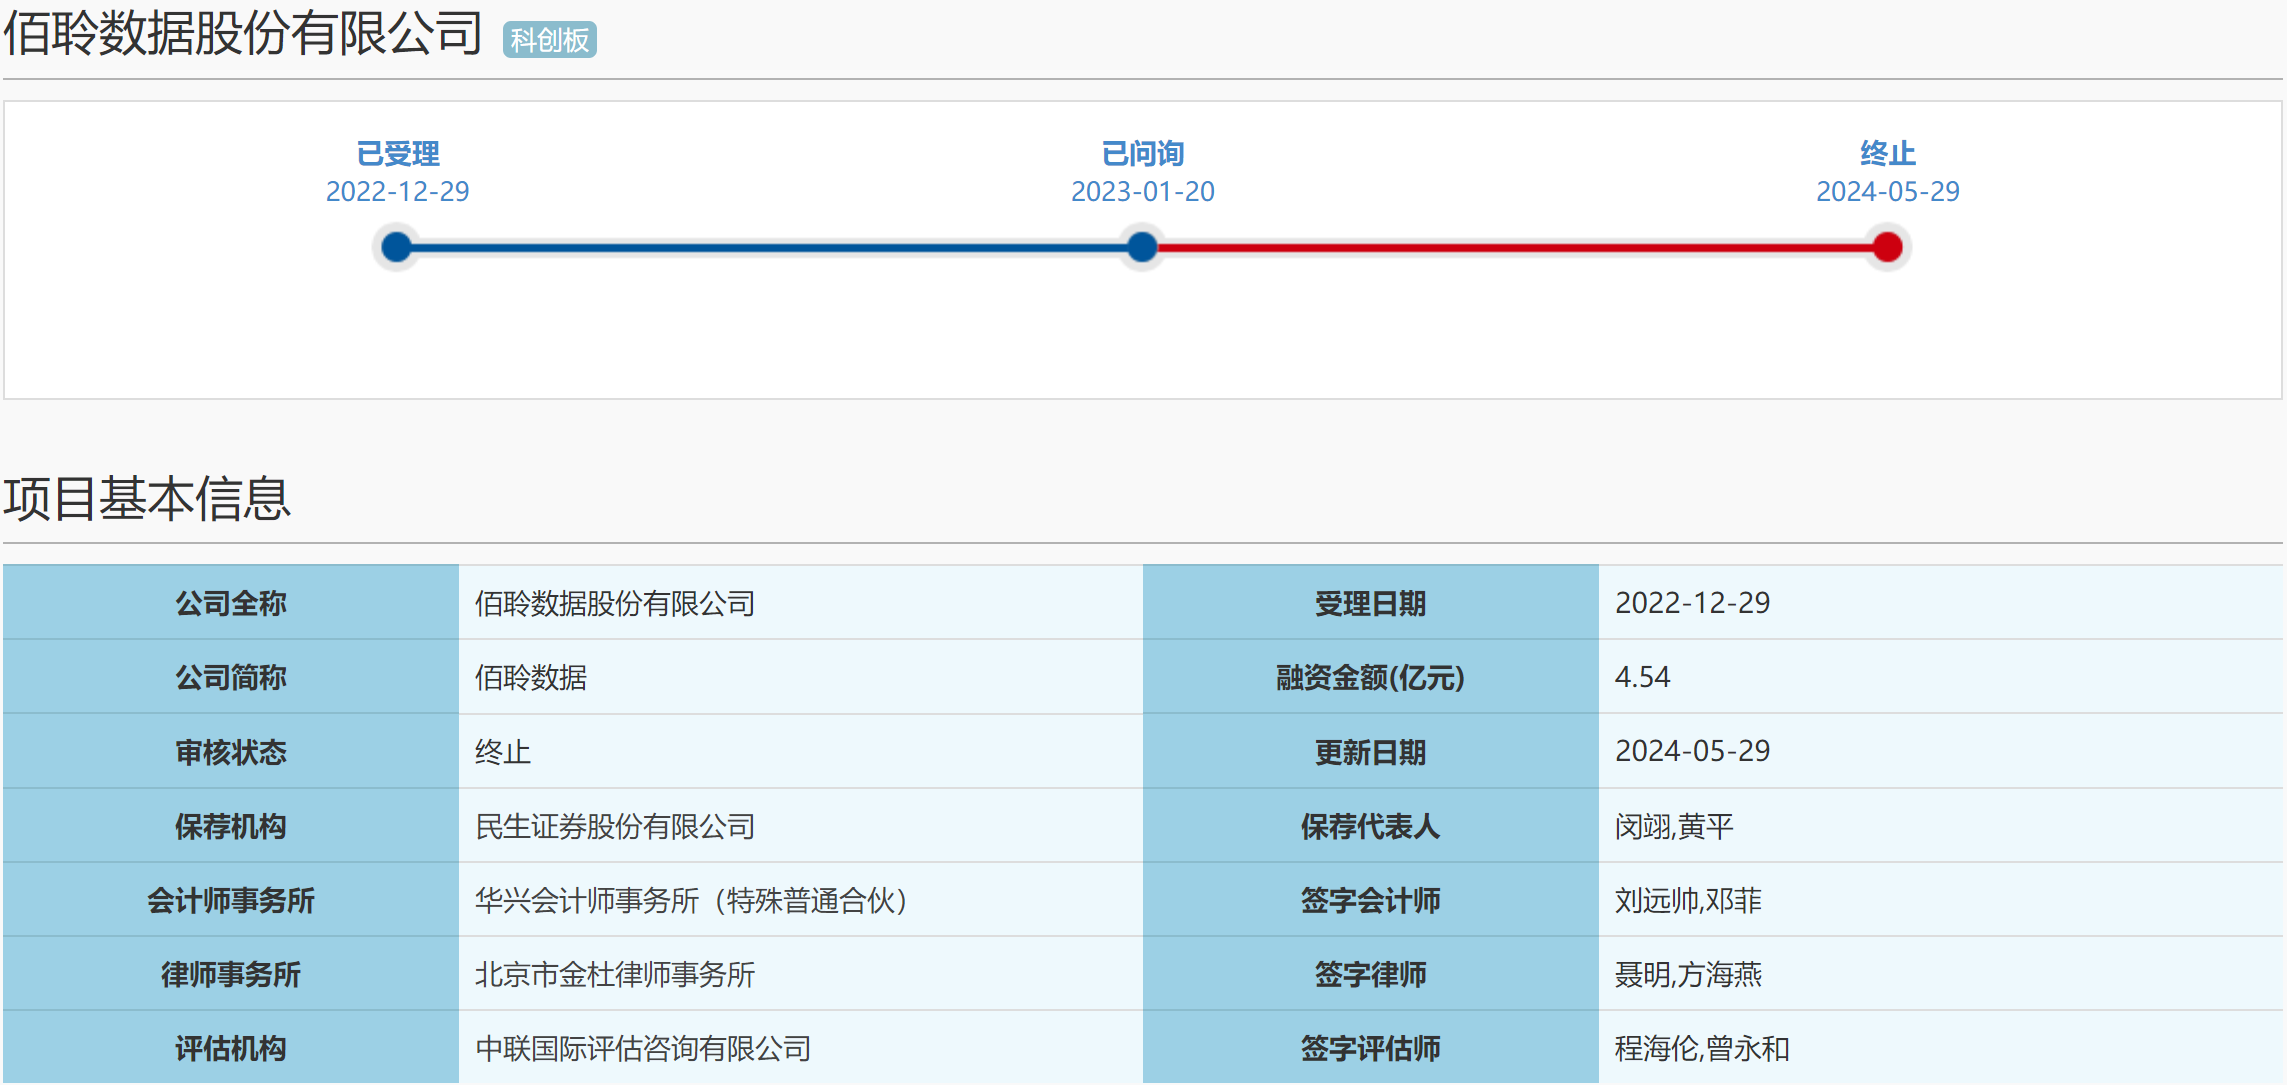Viewport: 2287px width, 1085px height.
Task: Click the 签字评估师 header cell
Action: coord(1370,1048)
